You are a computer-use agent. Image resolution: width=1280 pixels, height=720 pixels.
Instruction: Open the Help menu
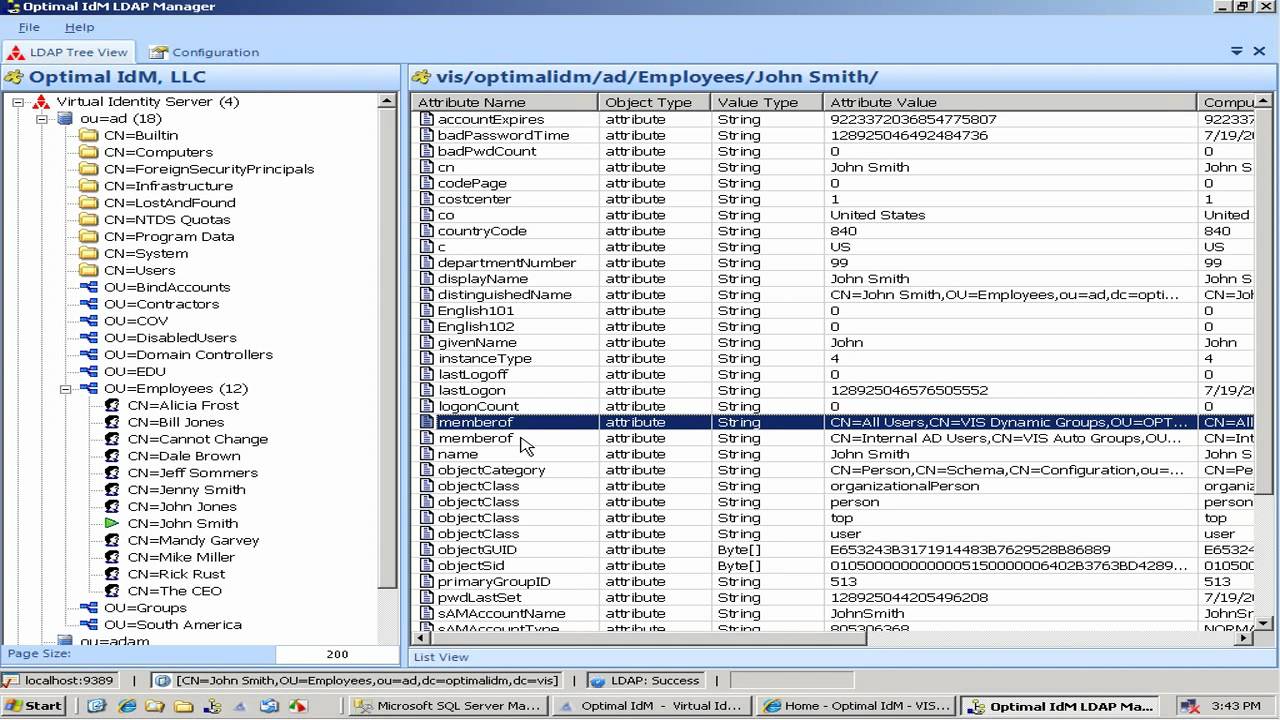(79, 27)
